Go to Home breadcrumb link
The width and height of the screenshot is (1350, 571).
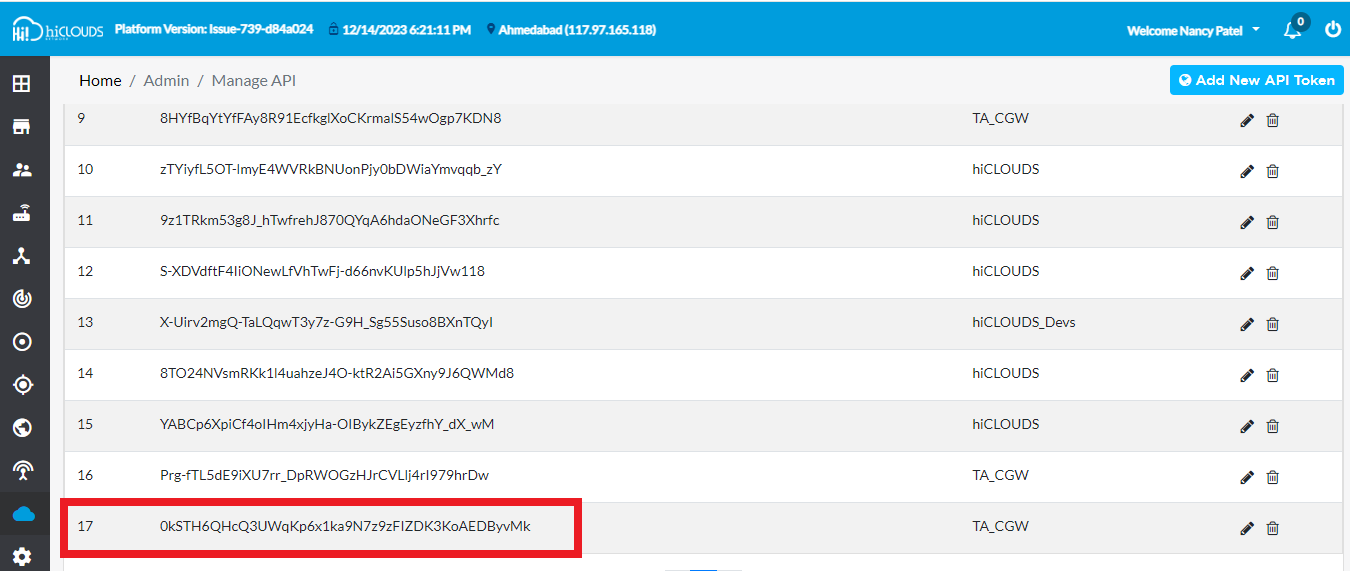tap(100, 80)
